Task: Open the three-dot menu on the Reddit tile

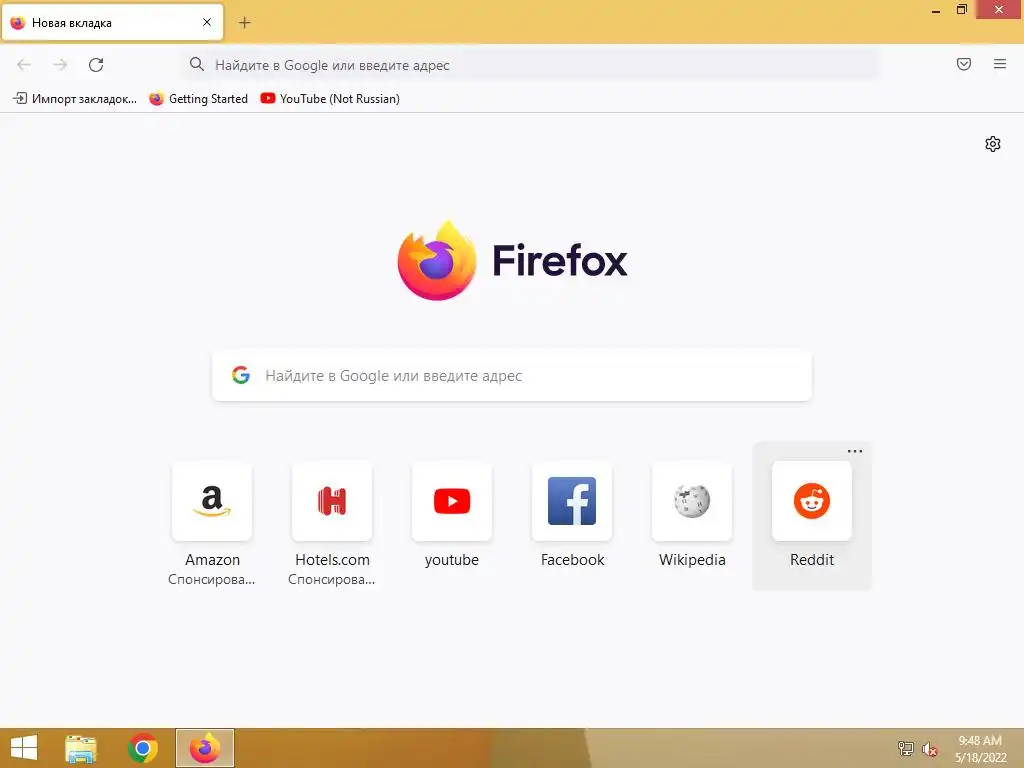Action: tap(855, 451)
